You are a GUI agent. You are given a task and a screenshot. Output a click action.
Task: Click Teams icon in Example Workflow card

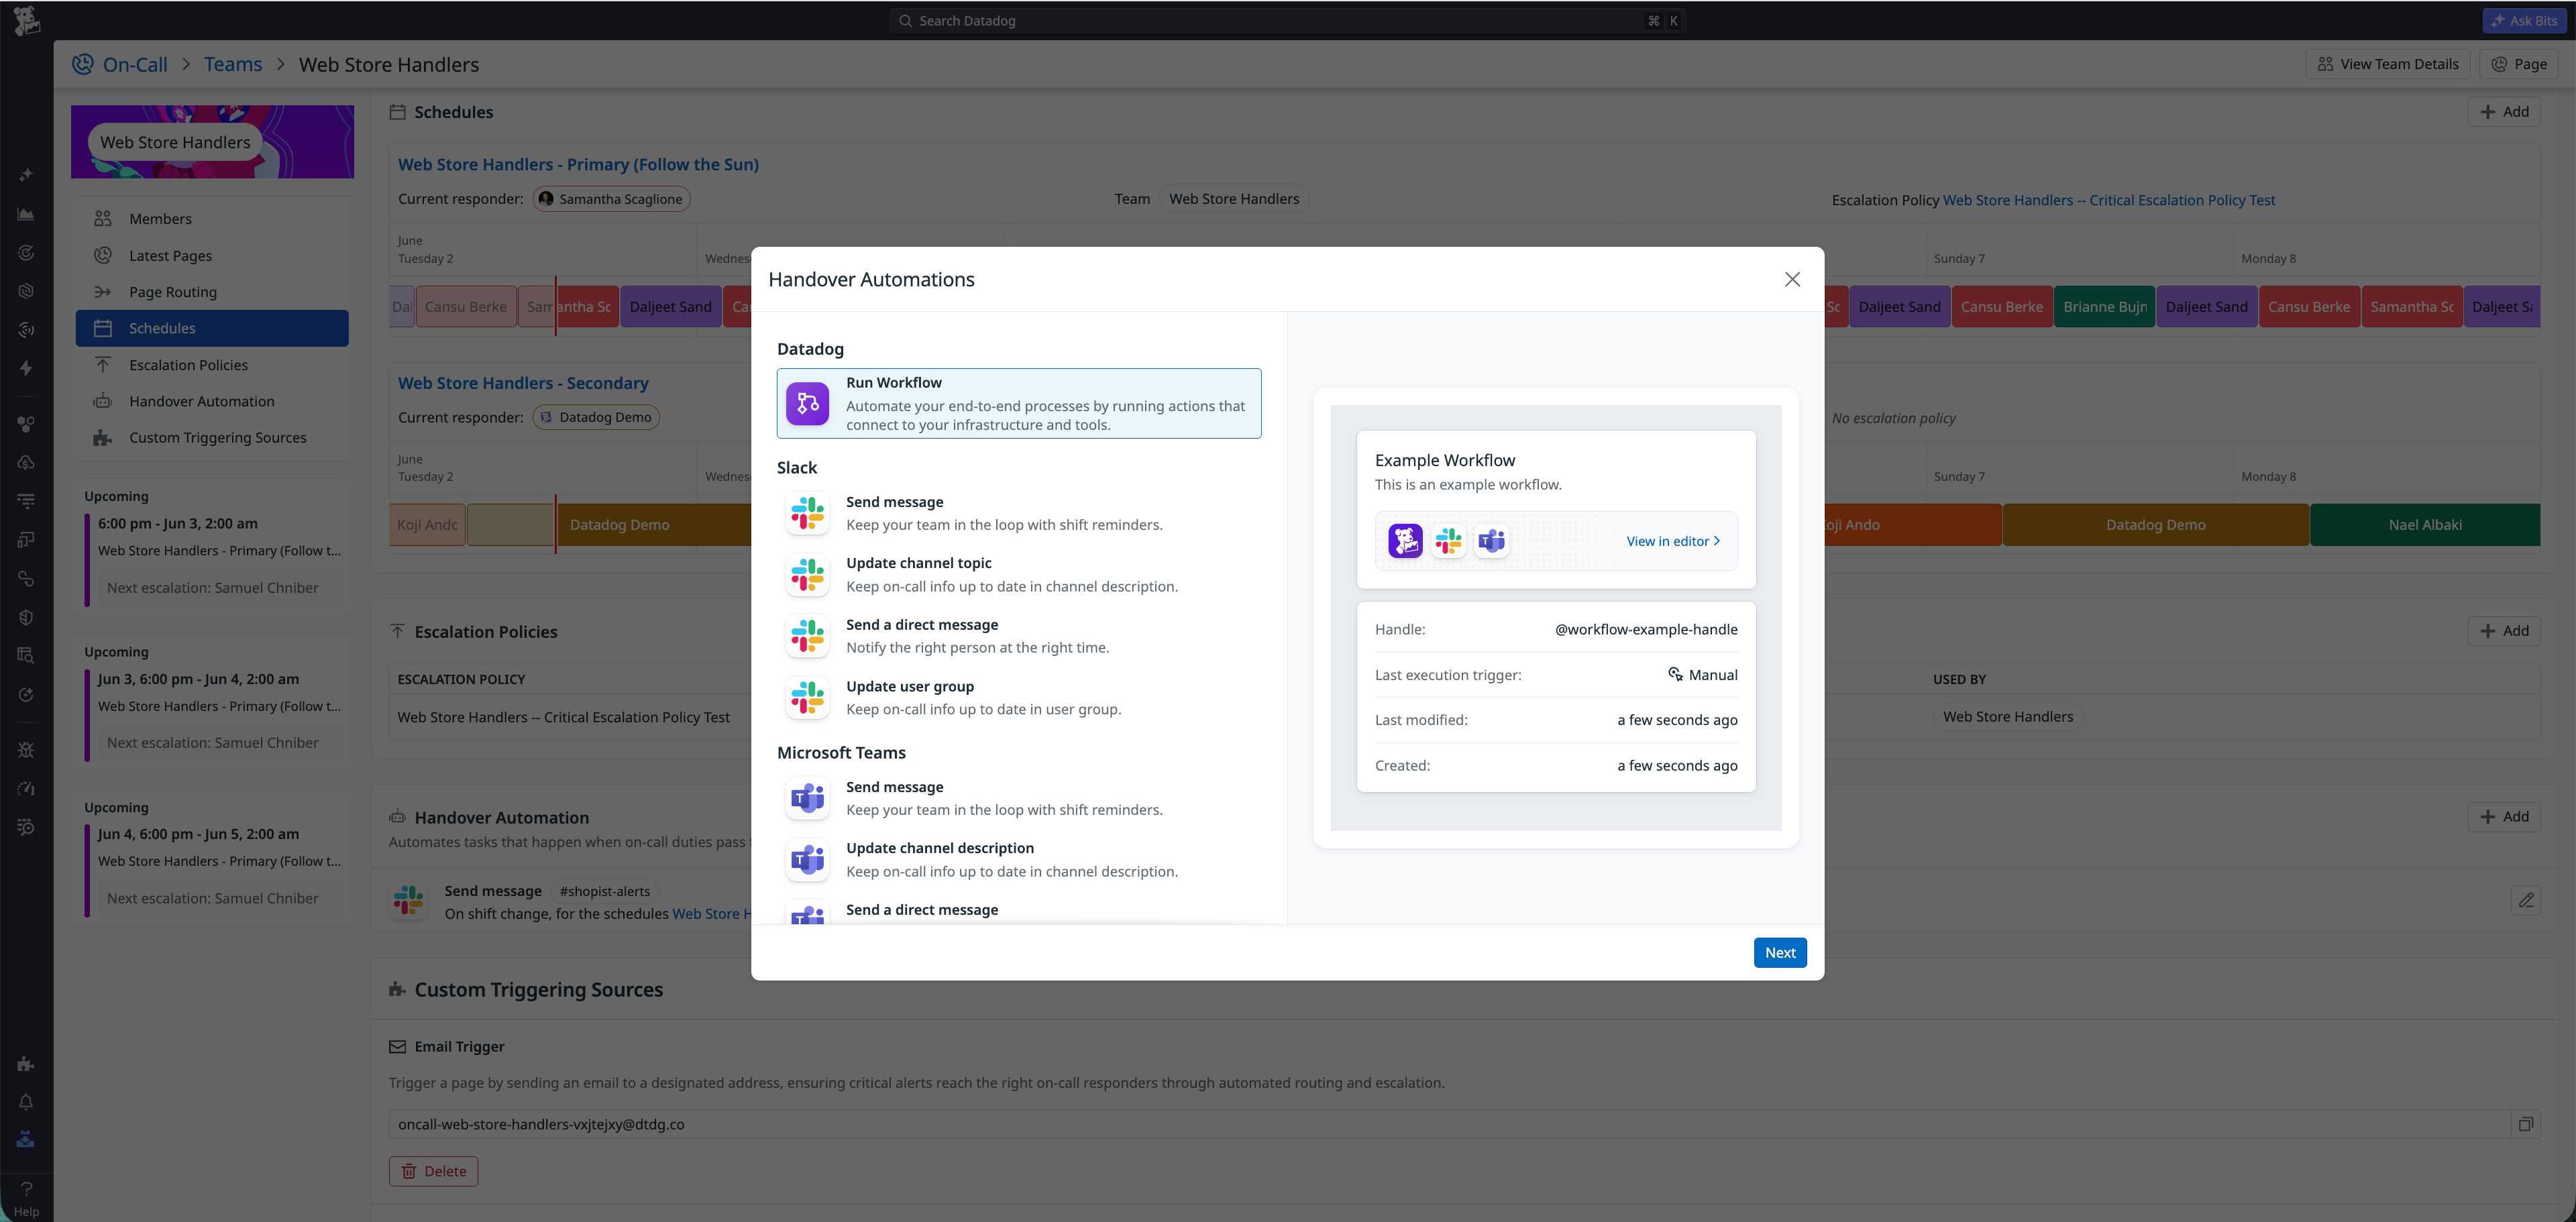pos(1491,541)
